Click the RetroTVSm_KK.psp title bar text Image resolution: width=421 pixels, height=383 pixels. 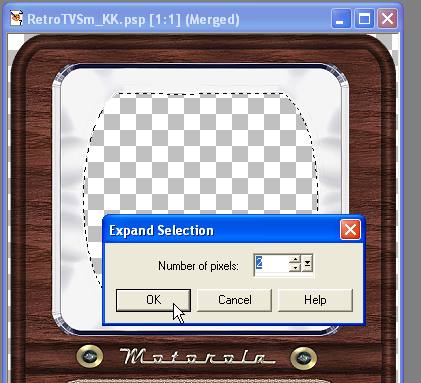133,19
